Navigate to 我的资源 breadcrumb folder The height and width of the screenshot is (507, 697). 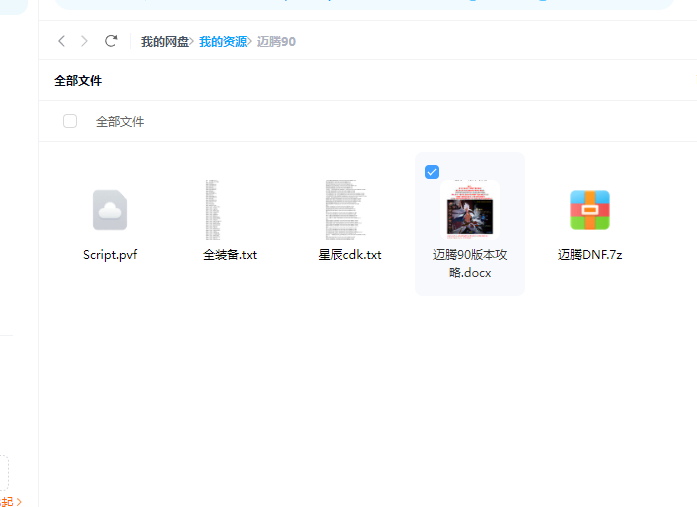tap(222, 42)
